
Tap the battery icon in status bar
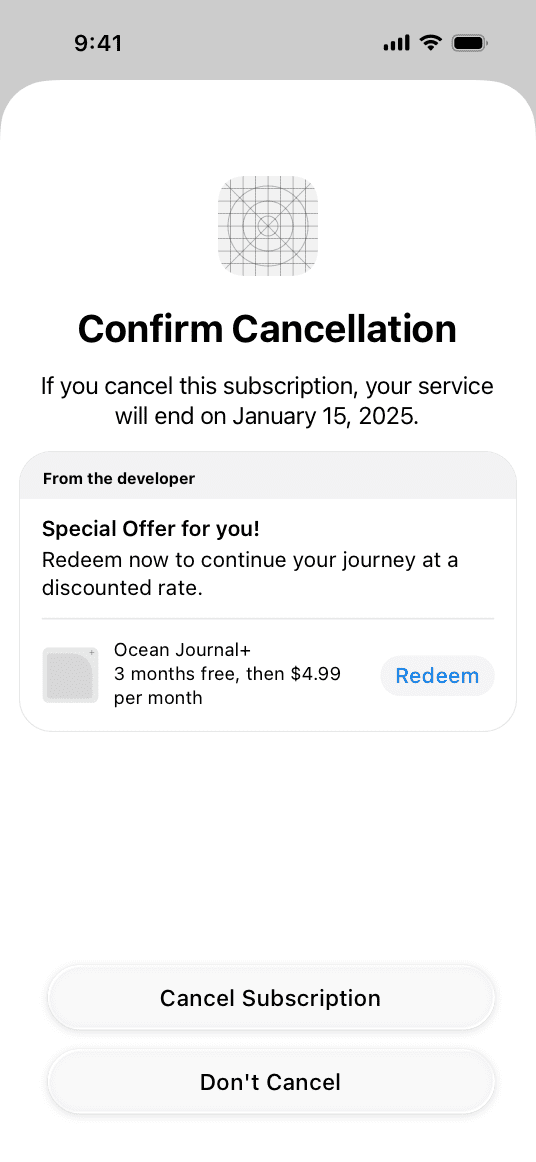tap(469, 43)
